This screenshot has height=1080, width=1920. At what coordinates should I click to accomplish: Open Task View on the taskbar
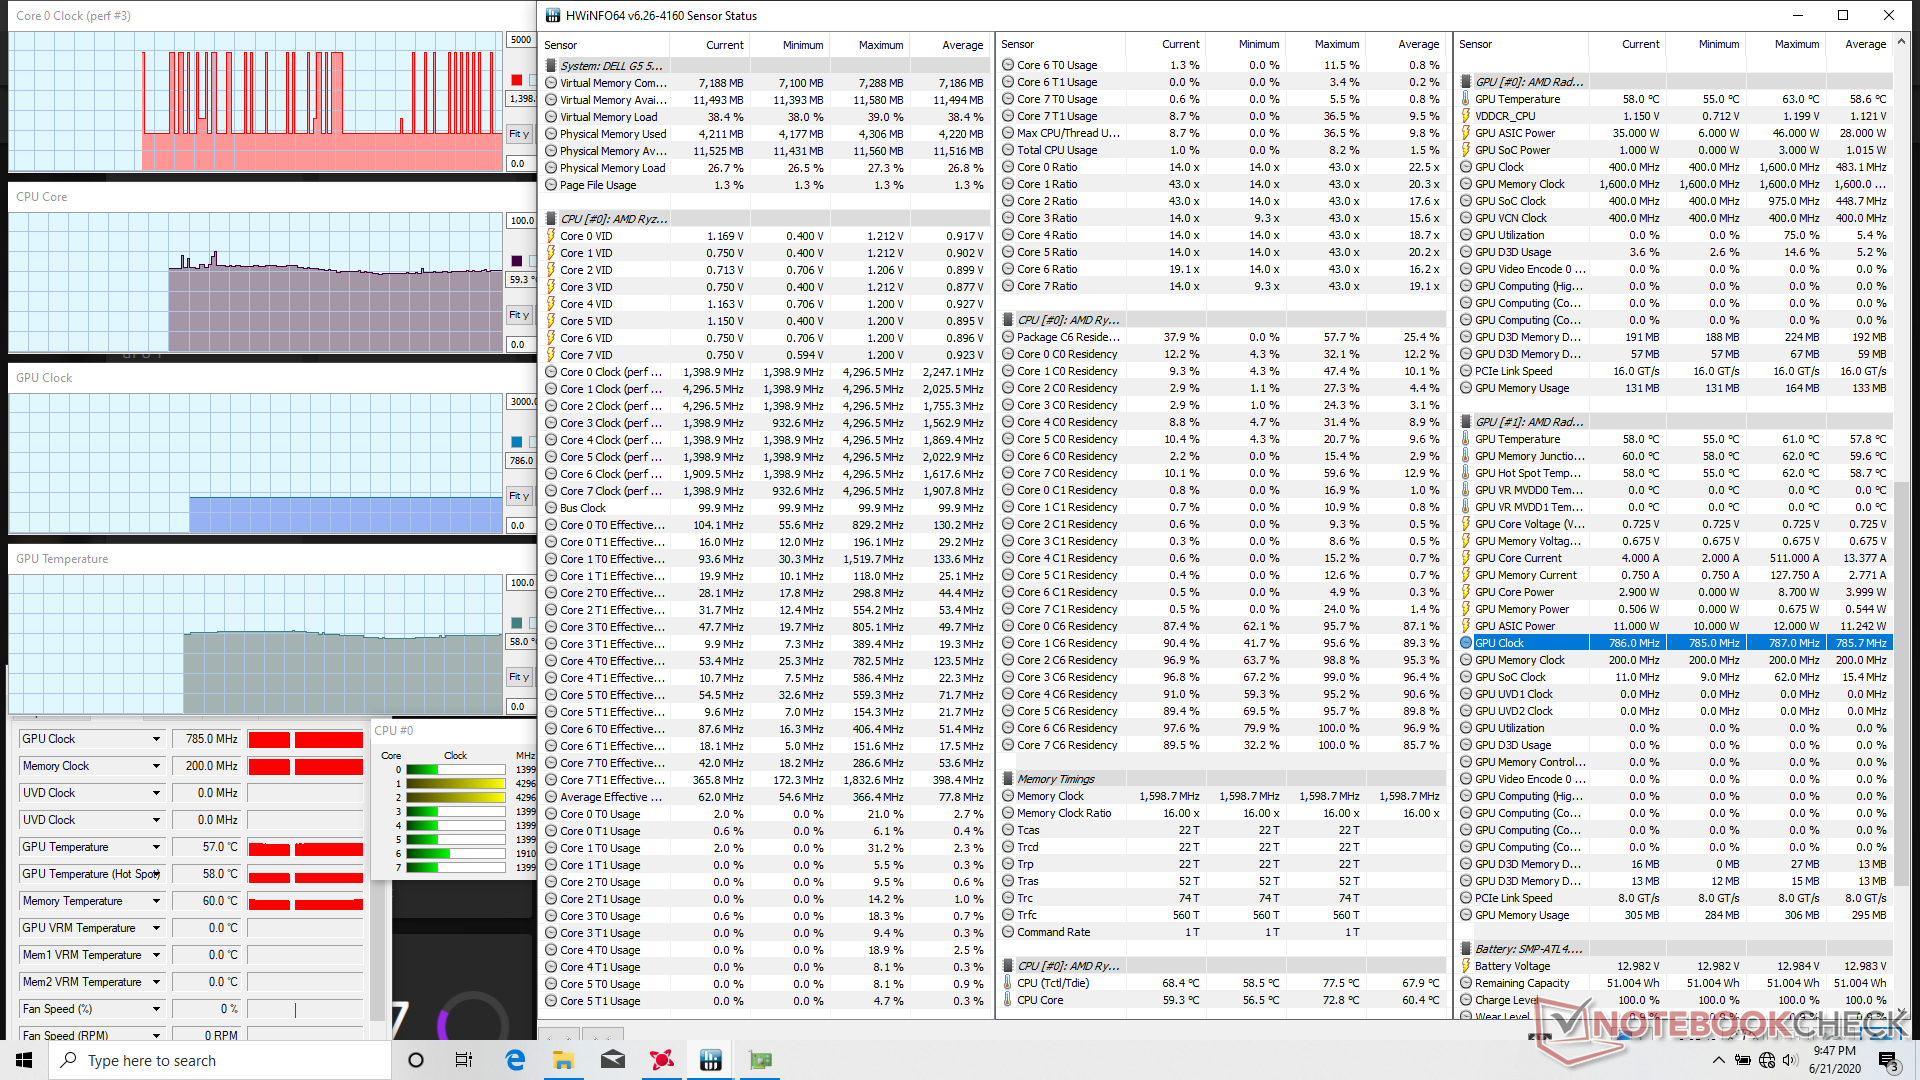[x=464, y=1060]
